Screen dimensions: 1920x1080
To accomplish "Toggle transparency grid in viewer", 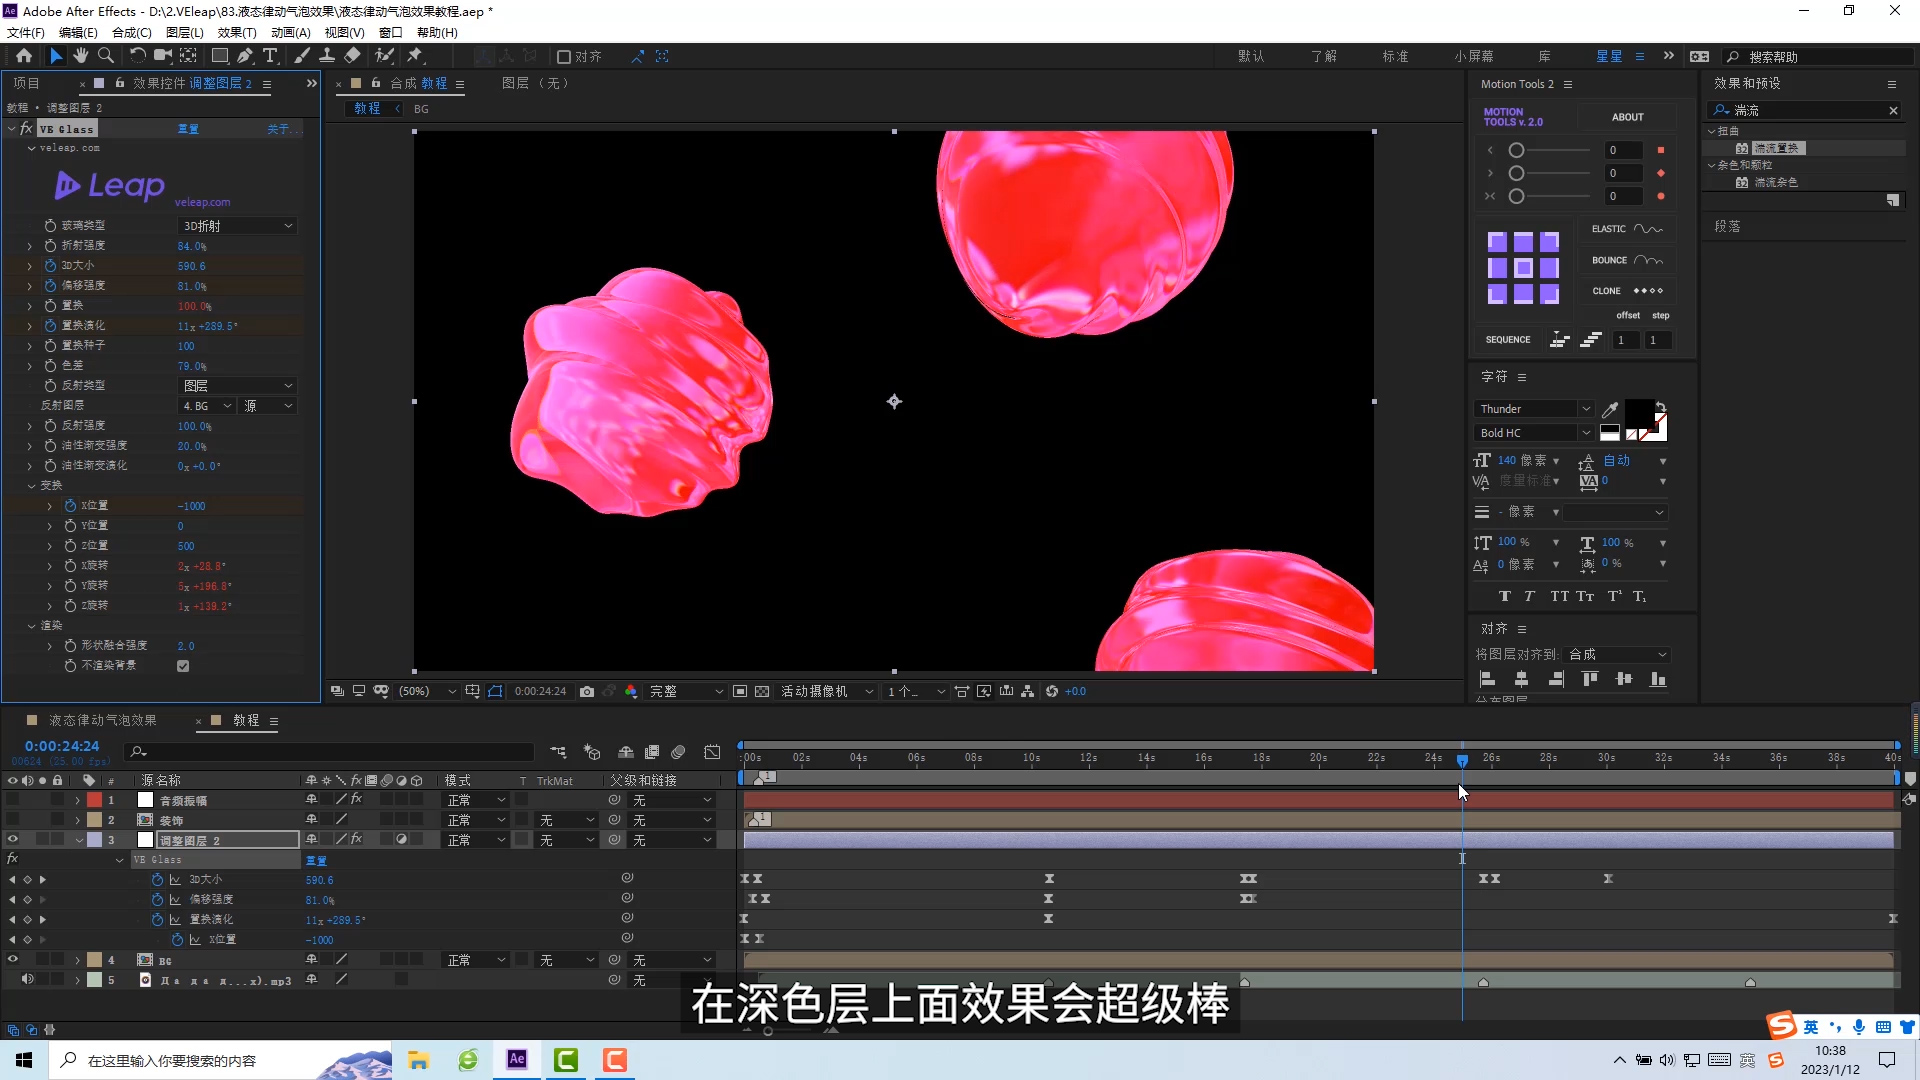I will tap(762, 691).
